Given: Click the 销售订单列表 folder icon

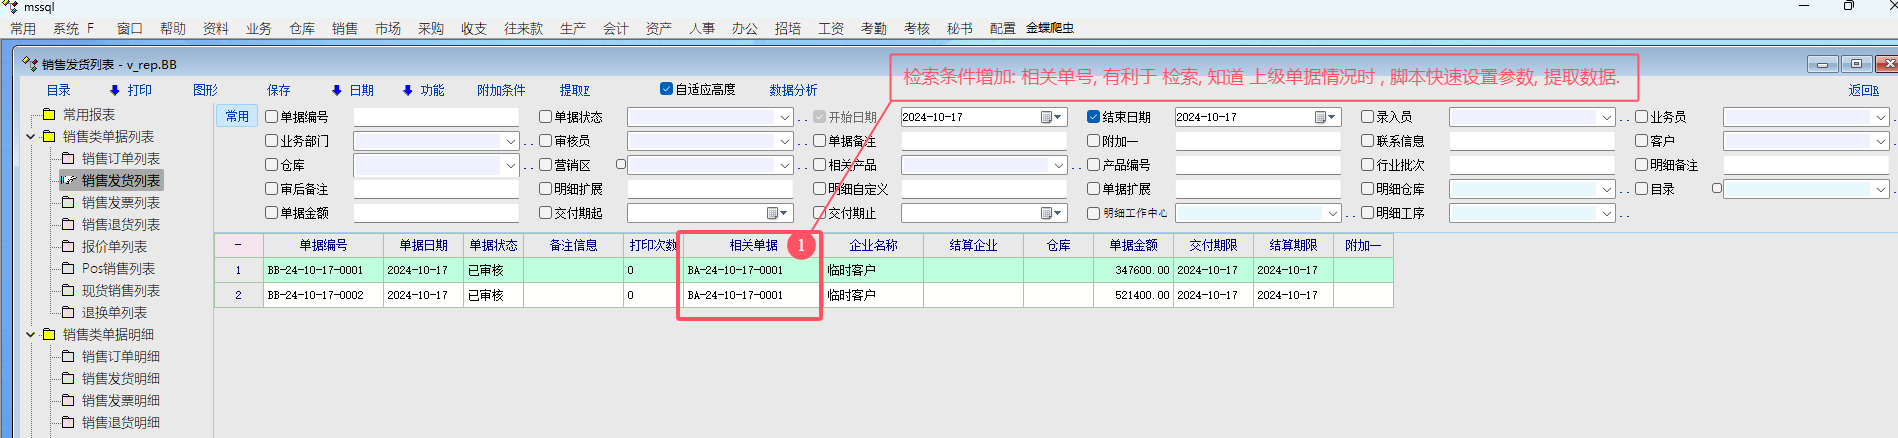Looking at the screenshot, I should (x=68, y=158).
